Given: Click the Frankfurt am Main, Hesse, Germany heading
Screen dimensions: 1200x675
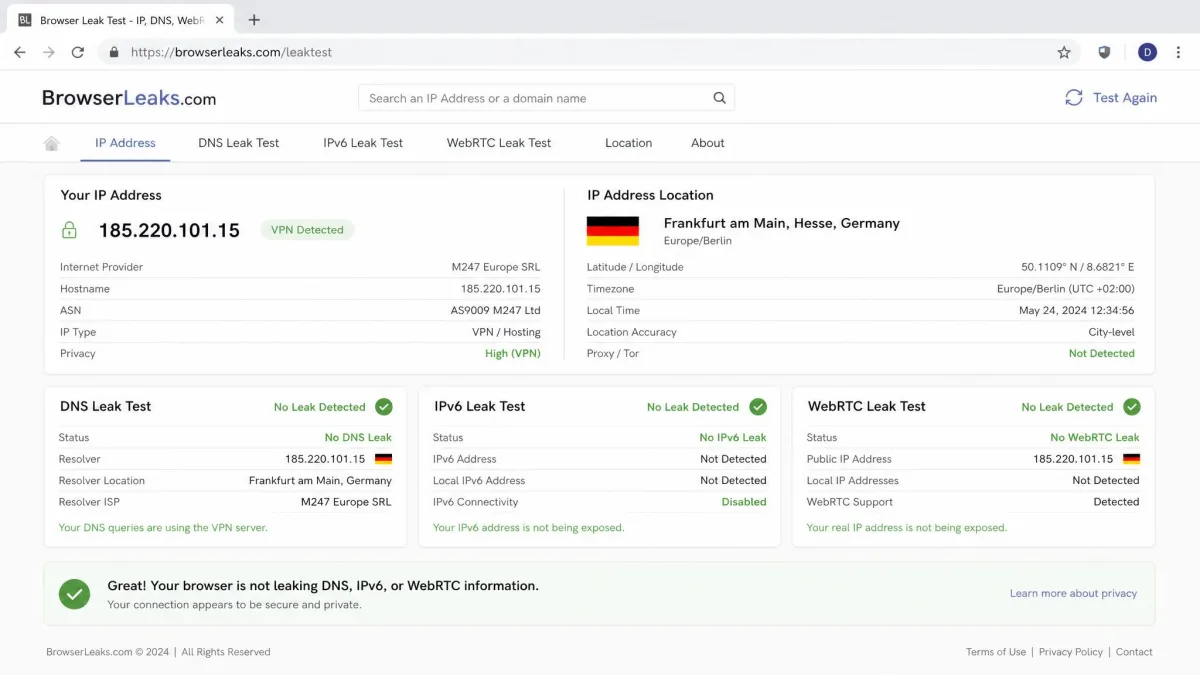Looking at the screenshot, I should tap(782, 223).
